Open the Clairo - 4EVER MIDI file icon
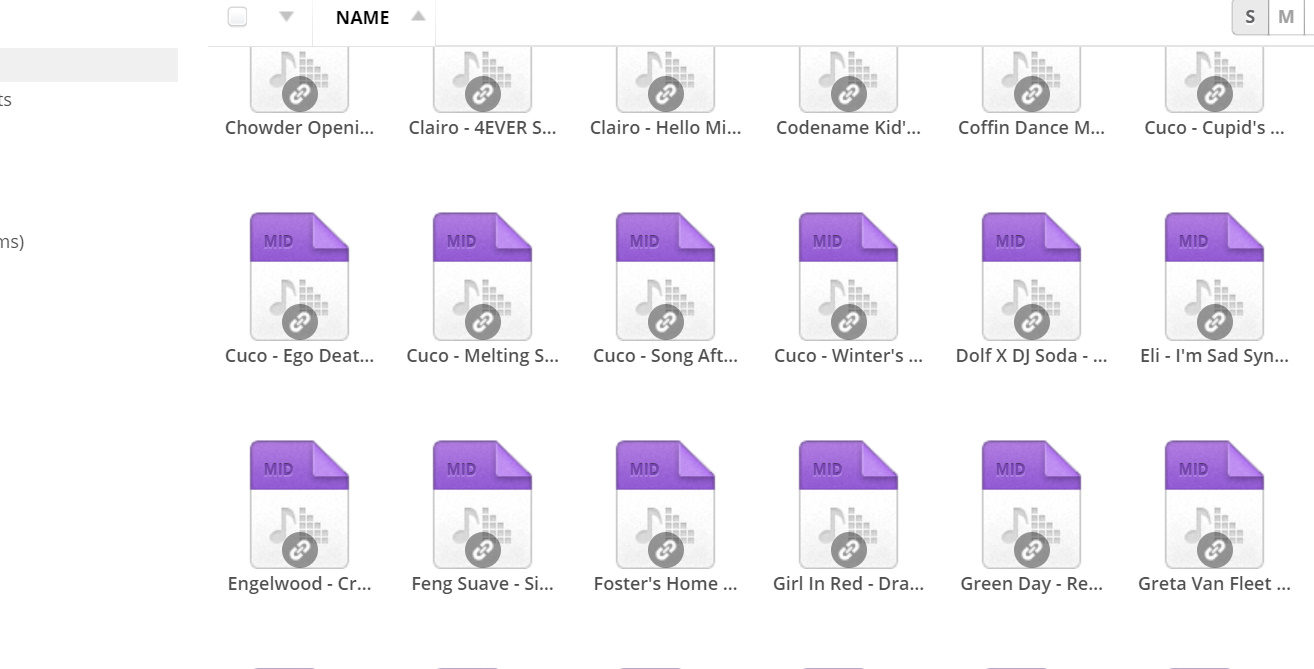The width and height of the screenshot is (1314, 669). point(482,80)
